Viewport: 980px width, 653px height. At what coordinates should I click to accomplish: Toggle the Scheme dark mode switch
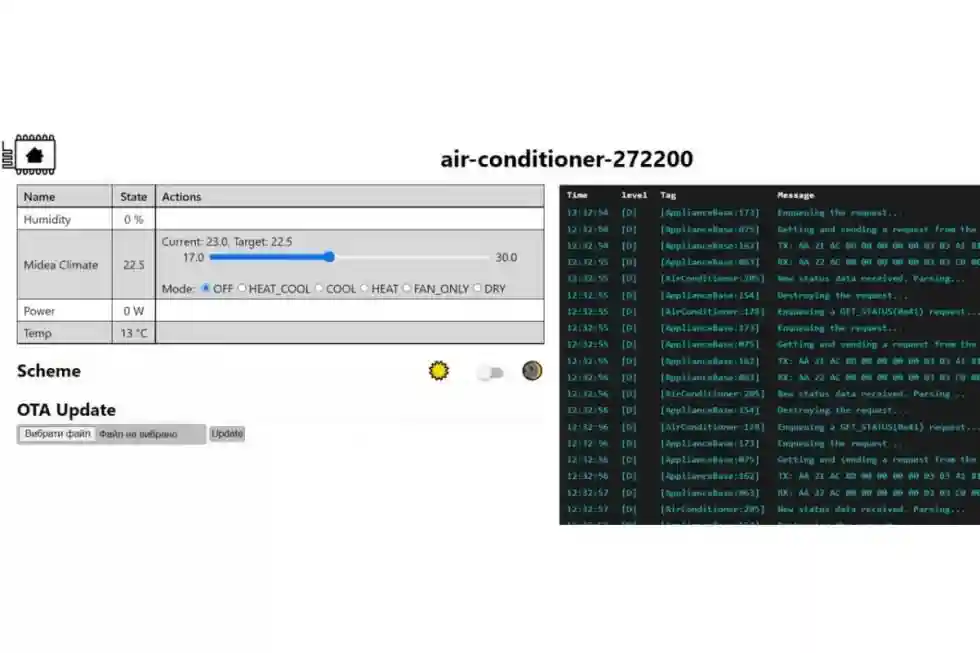pyautogui.click(x=490, y=373)
